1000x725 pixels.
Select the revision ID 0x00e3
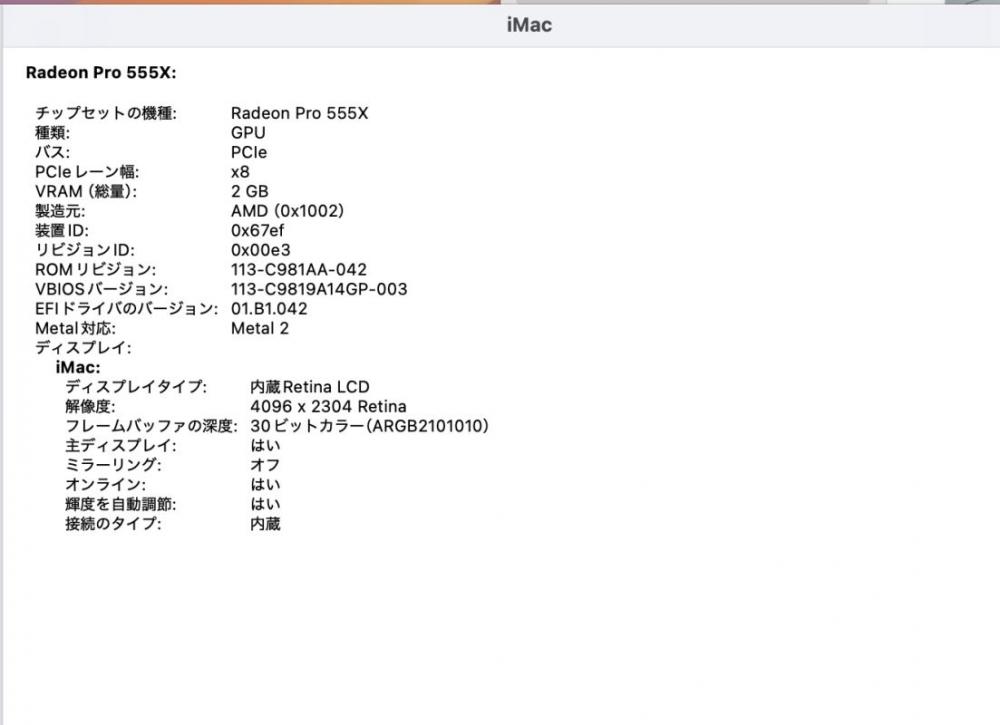pos(261,251)
